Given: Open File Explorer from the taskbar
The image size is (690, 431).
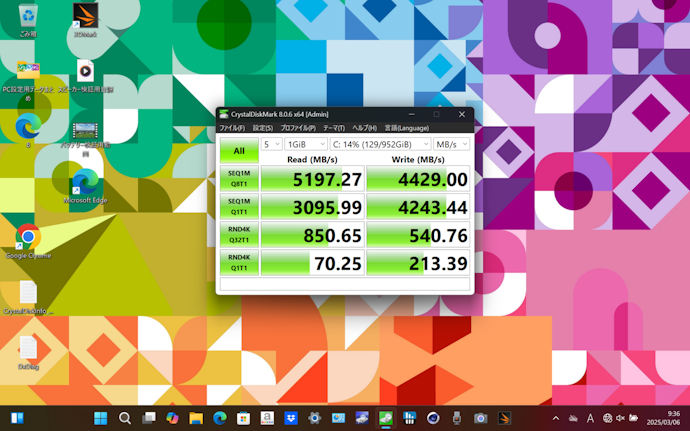Looking at the screenshot, I should 196,418.
